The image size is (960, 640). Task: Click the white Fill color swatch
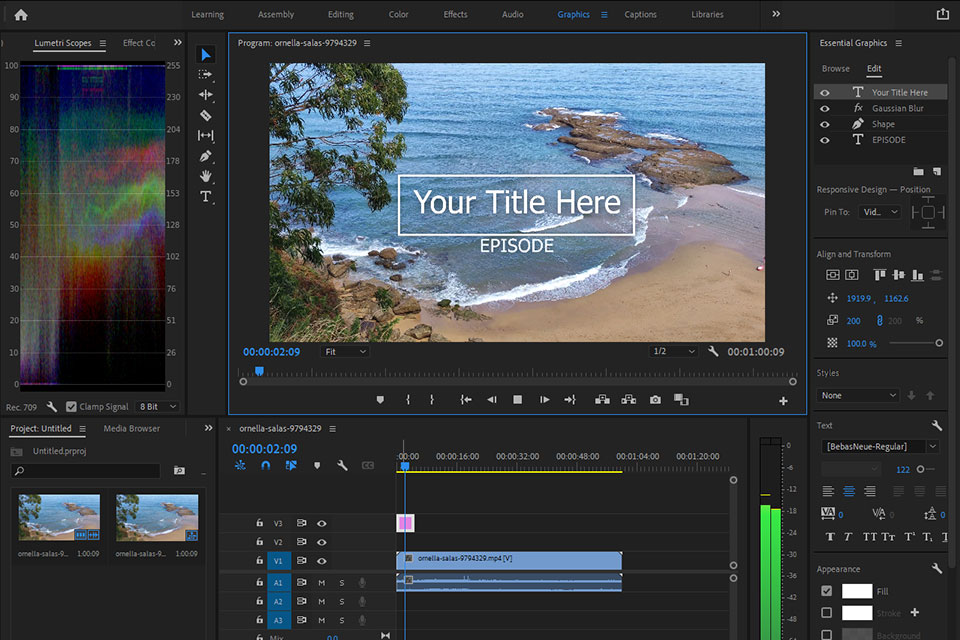857,591
